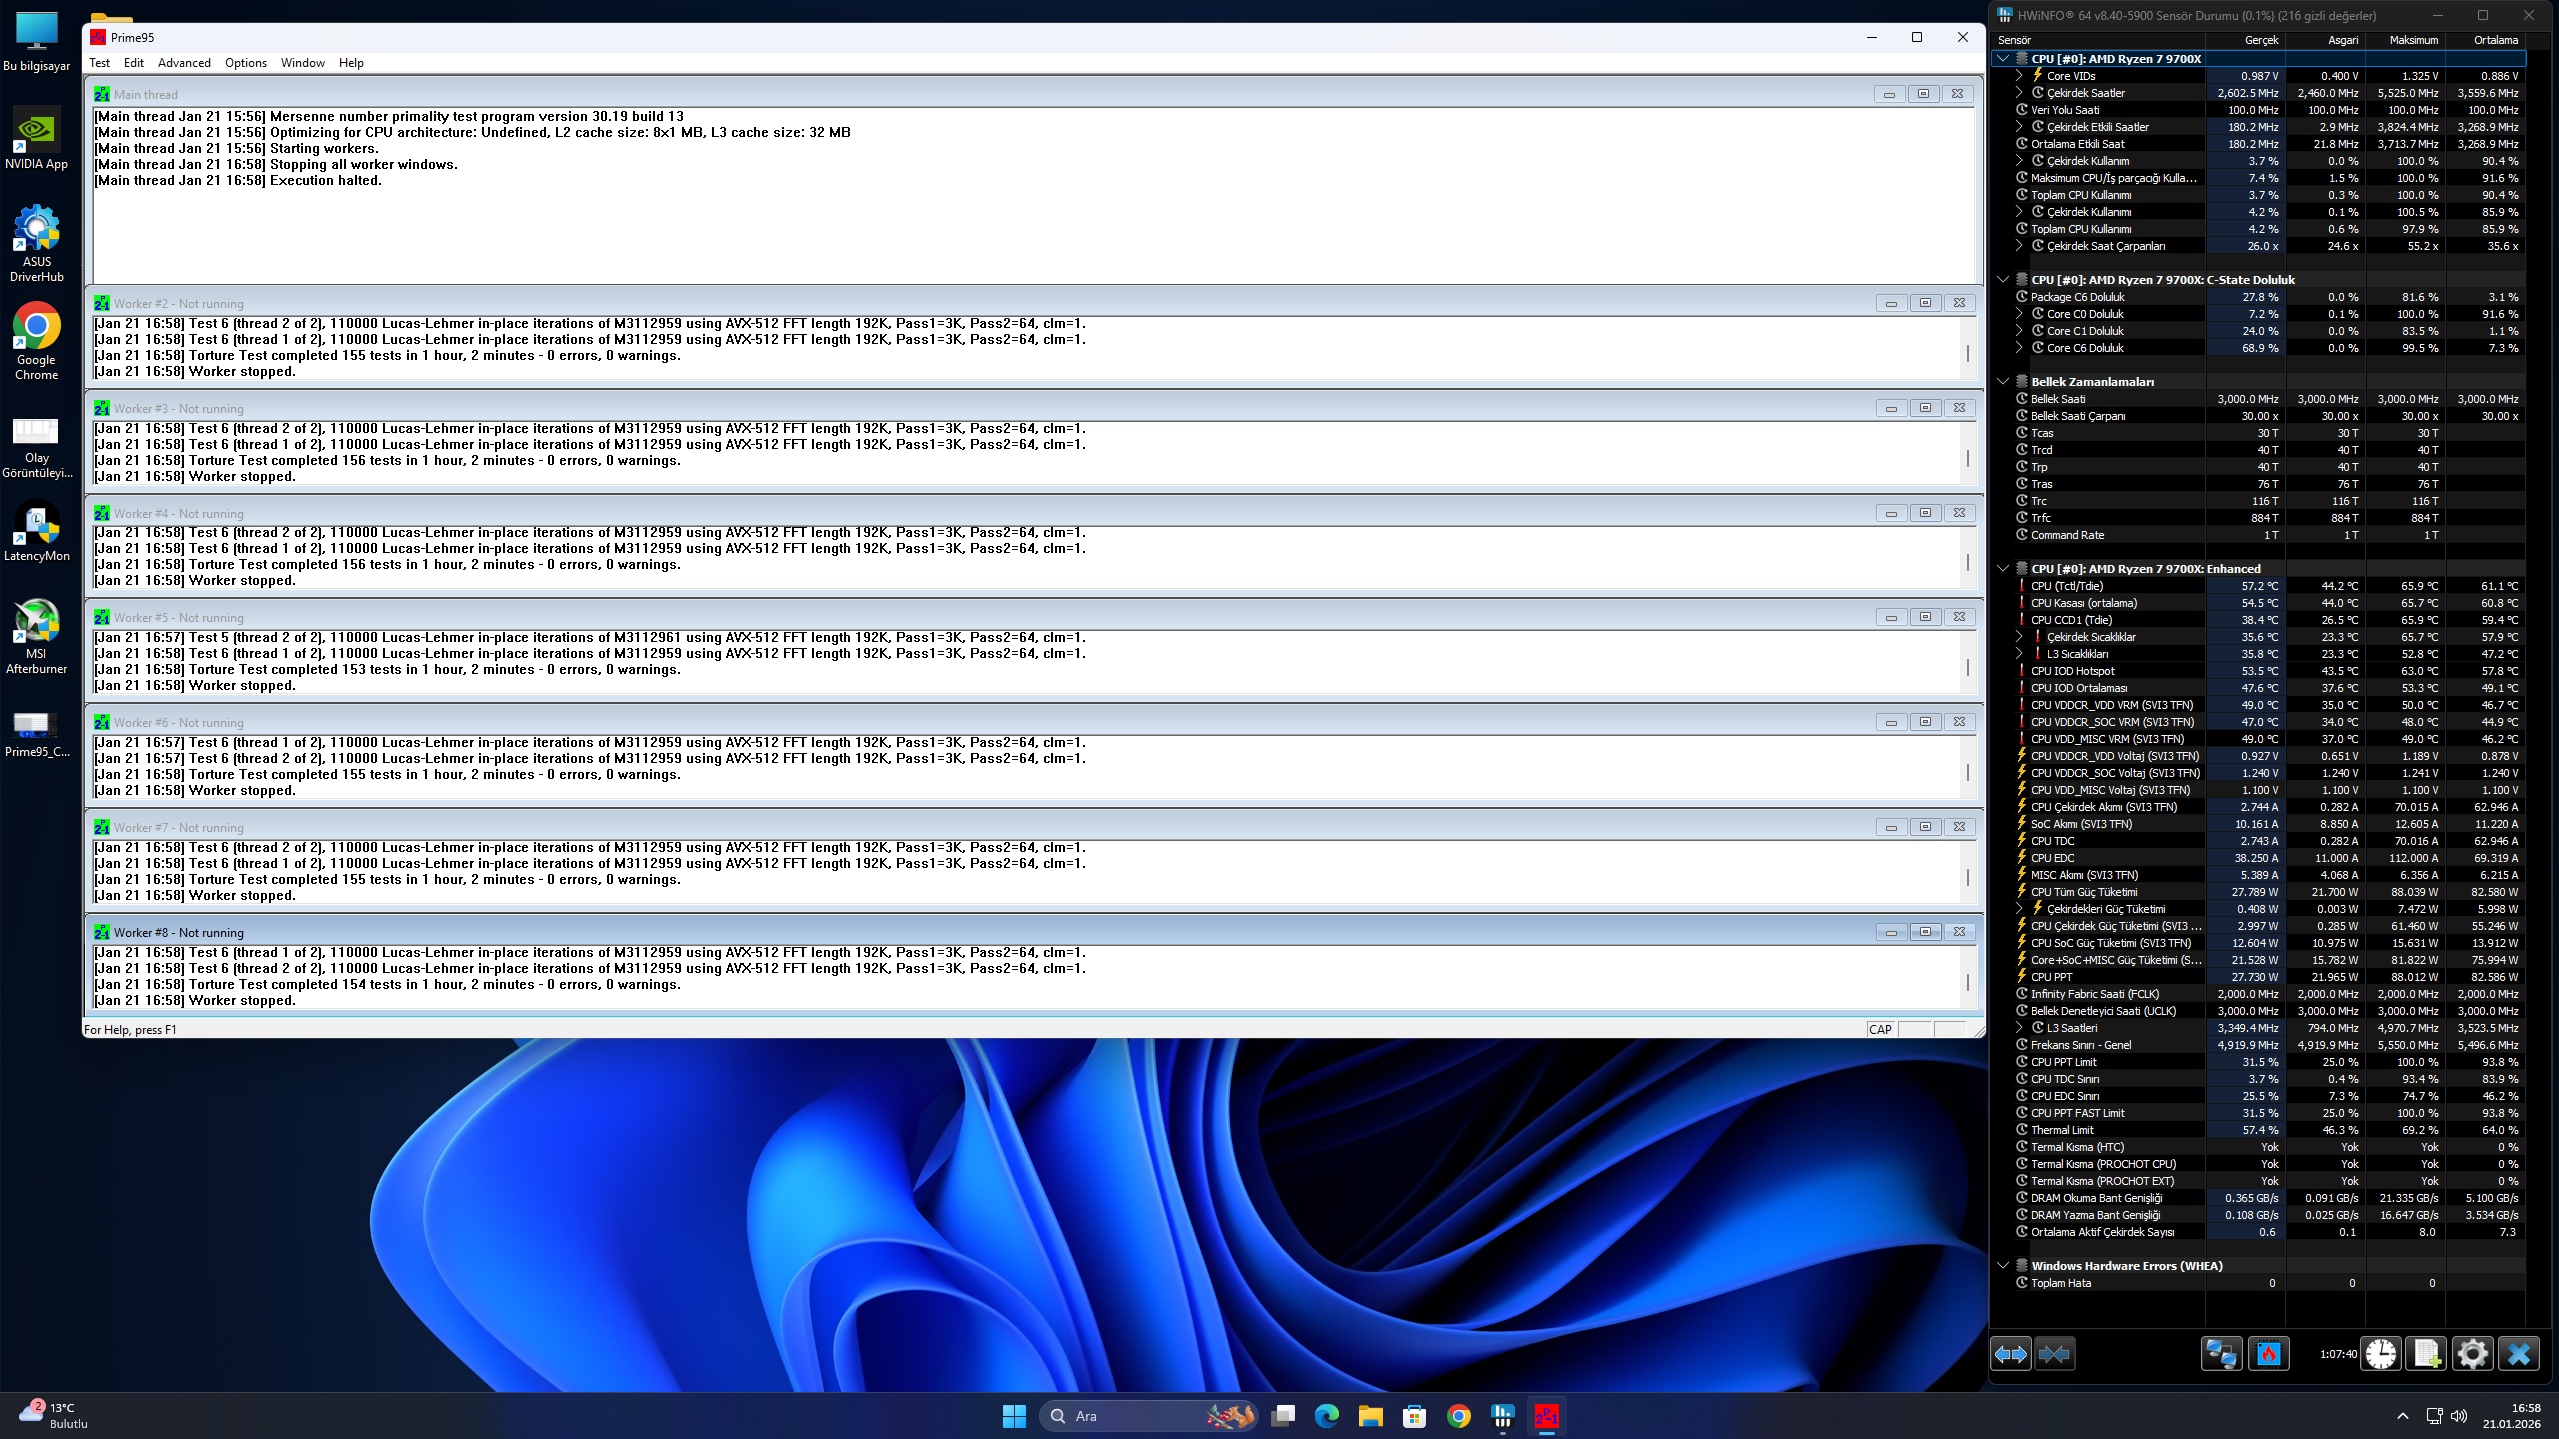The width and height of the screenshot is (2559, 1439).
Task: Open the Test menu in Prime95
Action: 99,62
